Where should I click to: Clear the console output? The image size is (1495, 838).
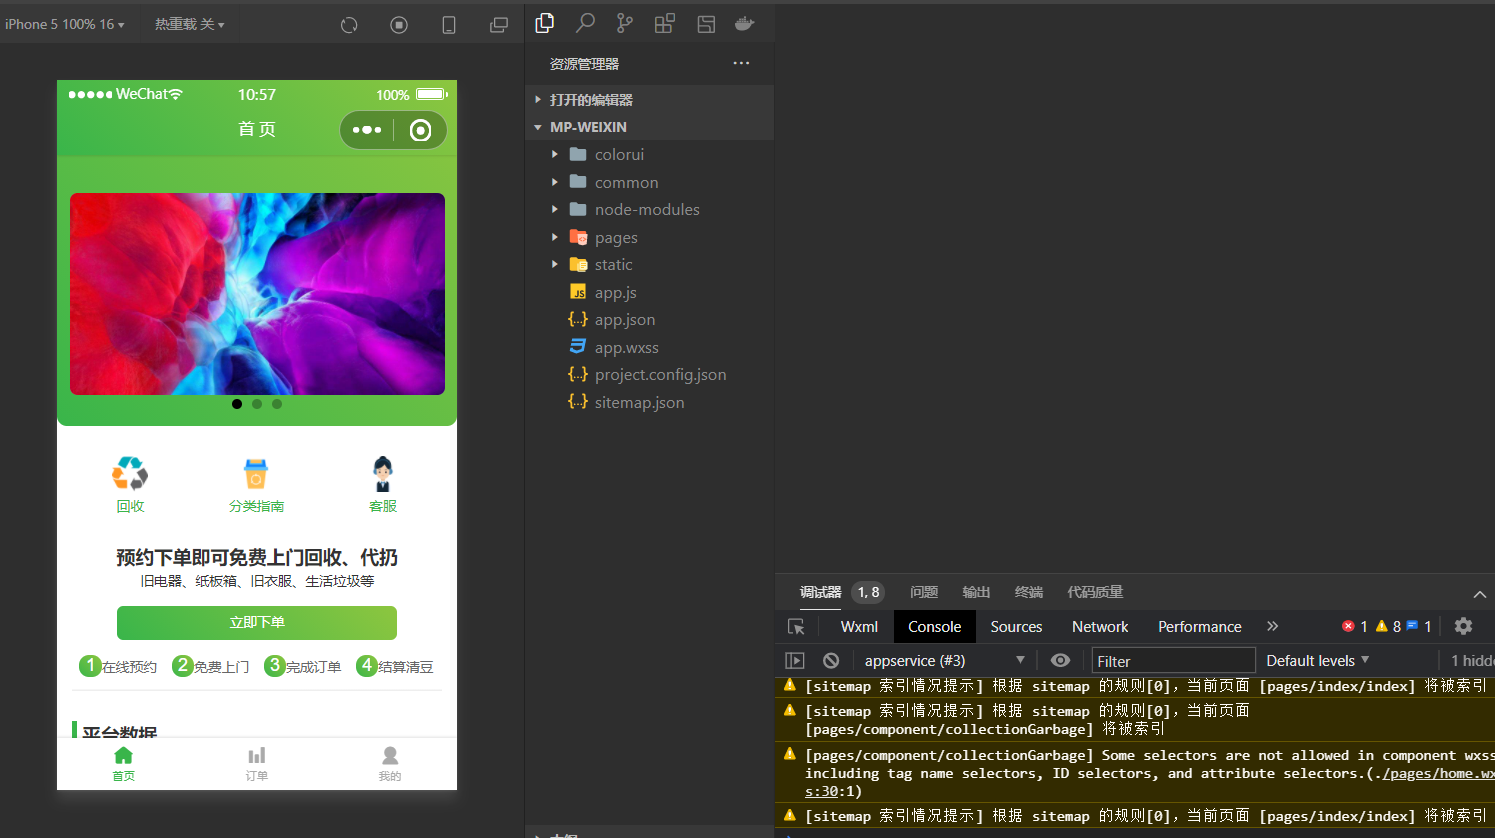point(831,661)
